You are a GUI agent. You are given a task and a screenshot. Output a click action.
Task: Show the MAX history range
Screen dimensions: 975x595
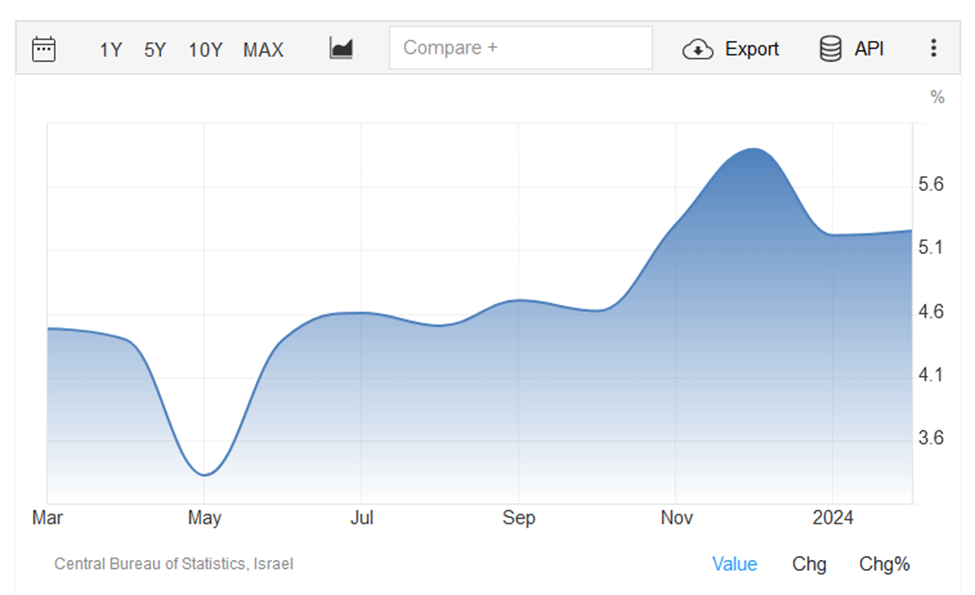[x=263, y=49]
